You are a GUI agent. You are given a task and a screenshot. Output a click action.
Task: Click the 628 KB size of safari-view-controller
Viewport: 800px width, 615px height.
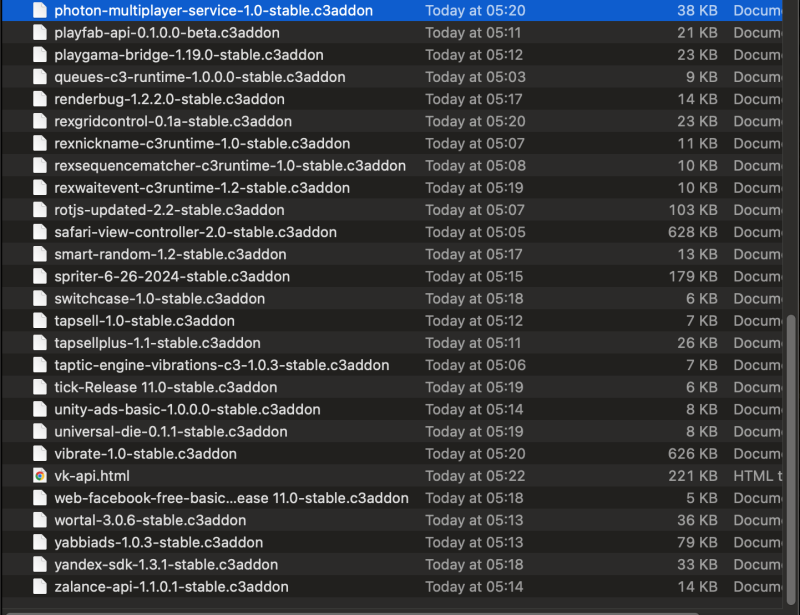(692, 232)
